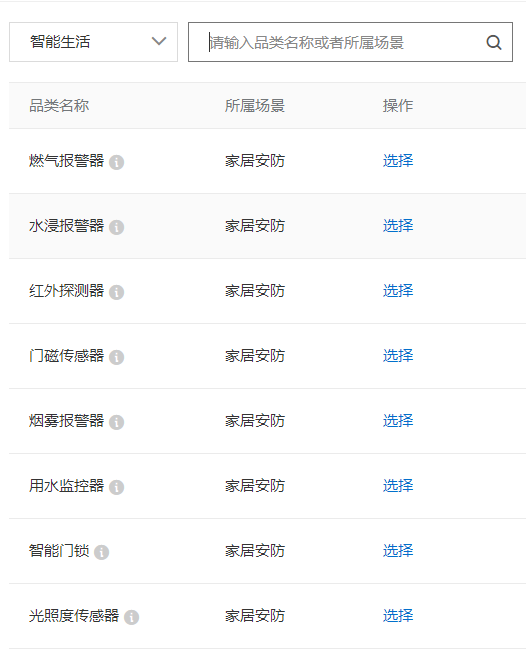Show info icon for 智能门锁
This screenshot has height=653, width=526.
[x=102, y=552]
